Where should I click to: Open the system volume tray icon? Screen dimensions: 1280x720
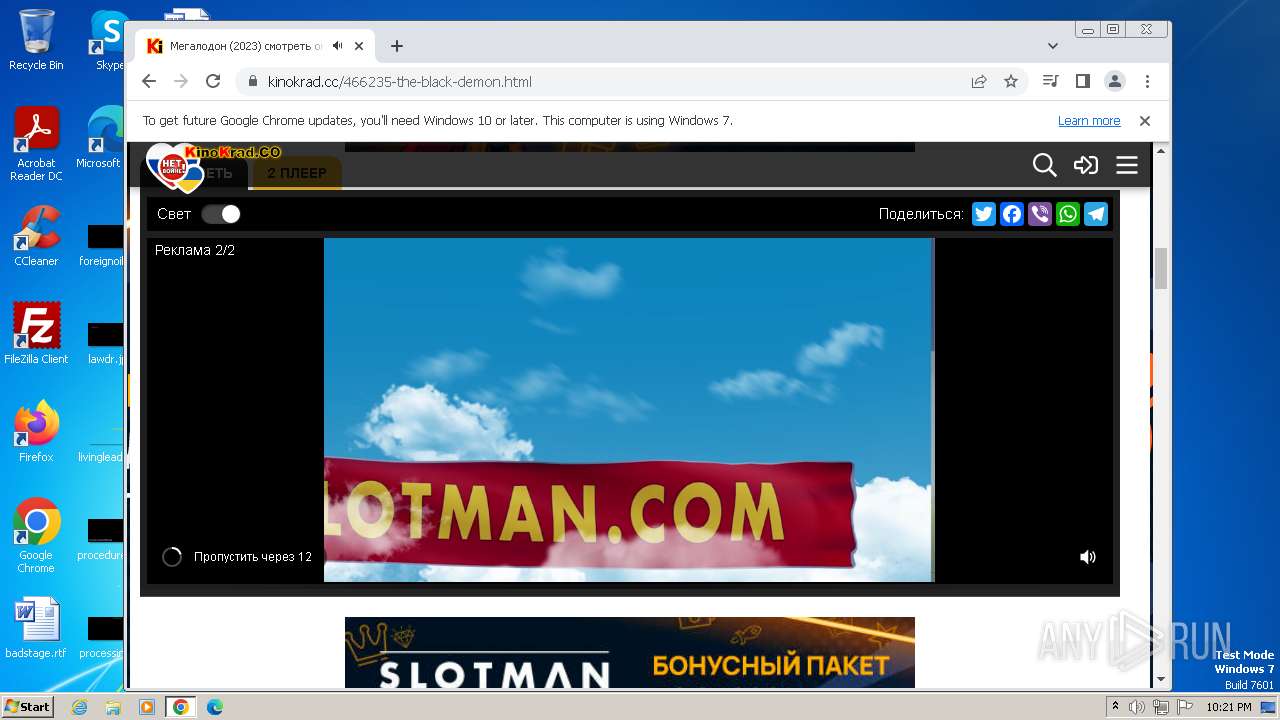pos(1137,707)
